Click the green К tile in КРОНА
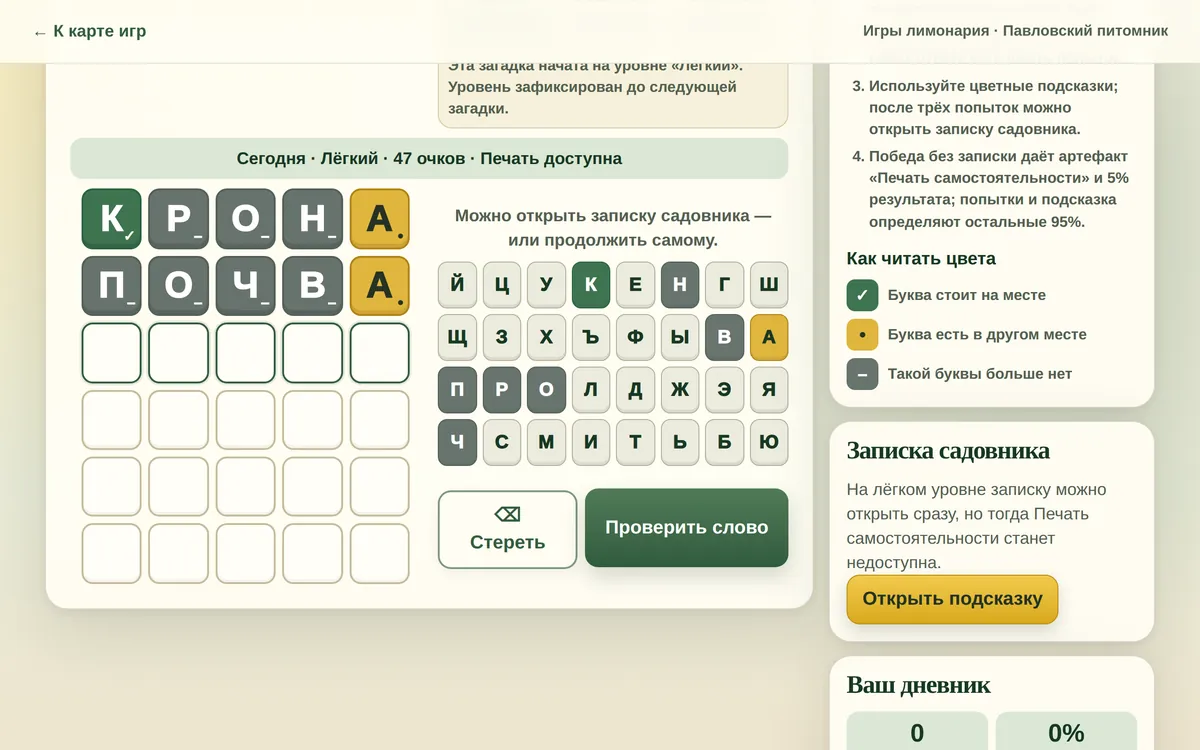This screenshot has width=1200, height=750. [112, 219]
